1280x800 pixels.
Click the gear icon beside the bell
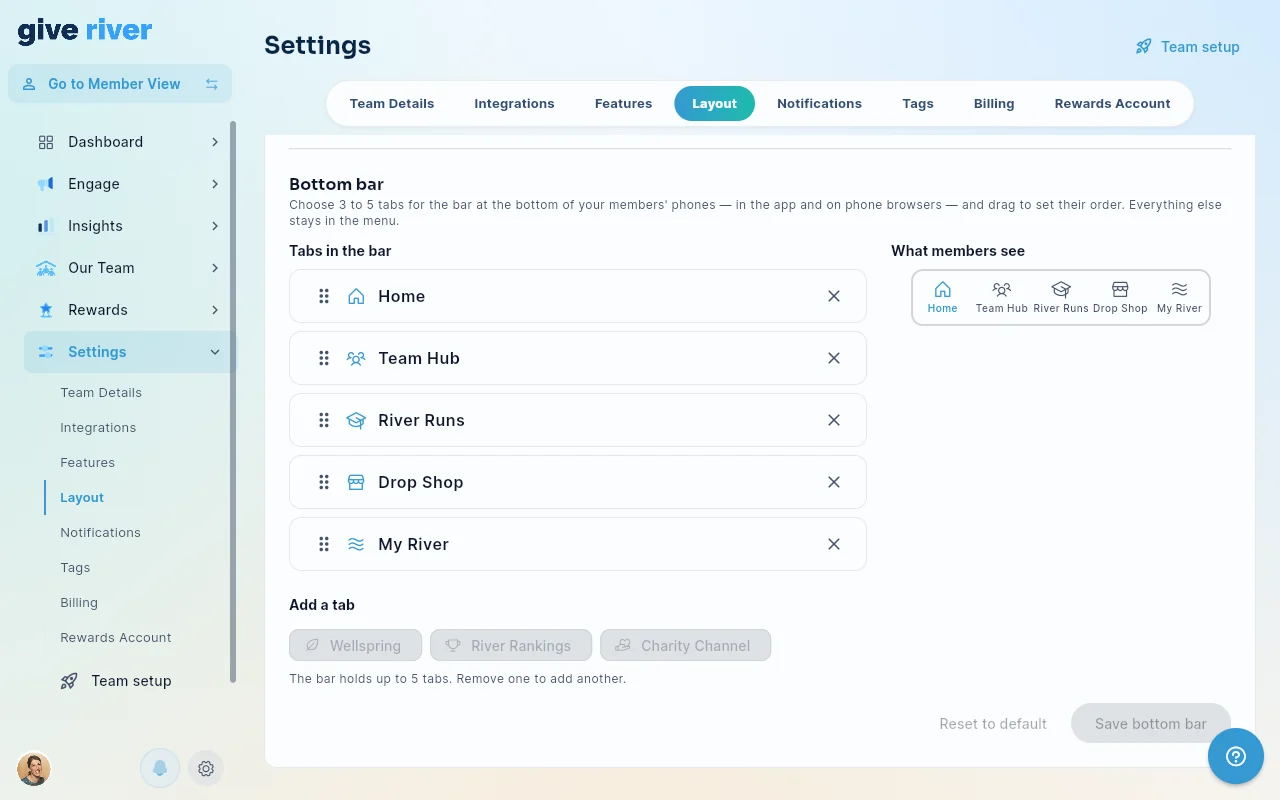pyautogui.click(x=206, y=768)
